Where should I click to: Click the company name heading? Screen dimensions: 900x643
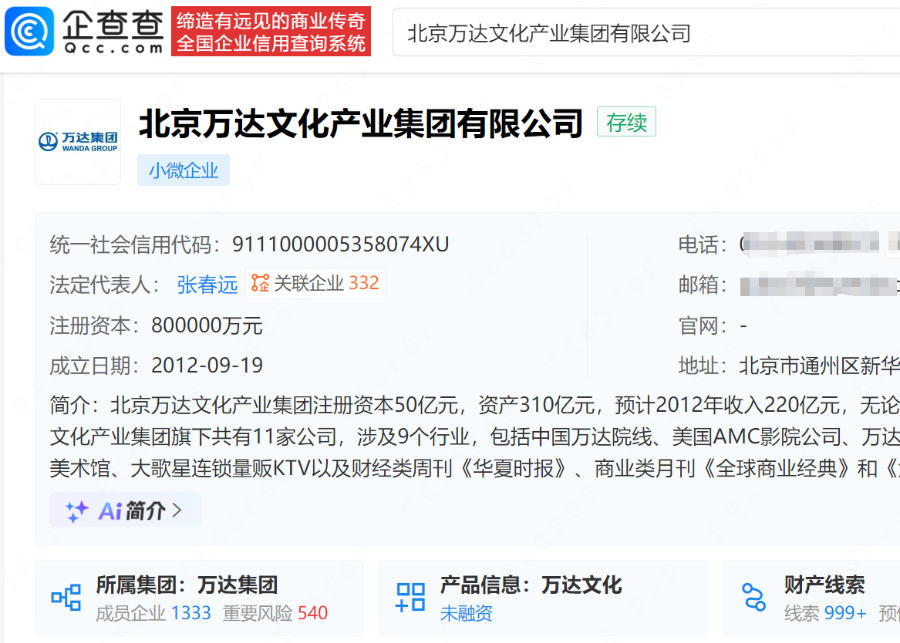point(360,123)
